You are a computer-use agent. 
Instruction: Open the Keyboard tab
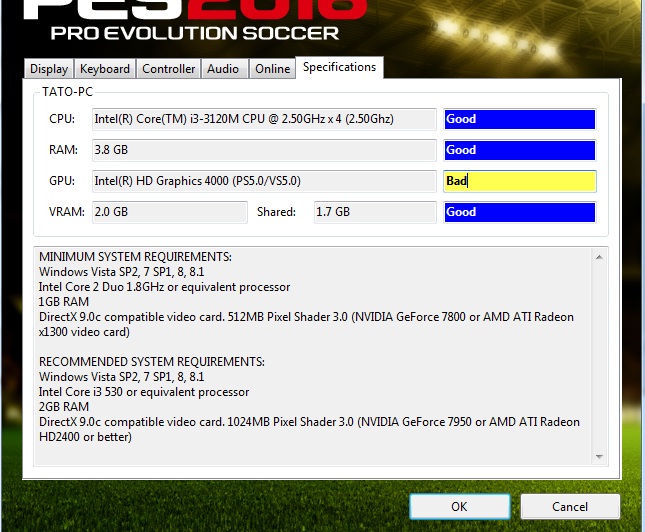pyautogui.click(x=105, y=69)
